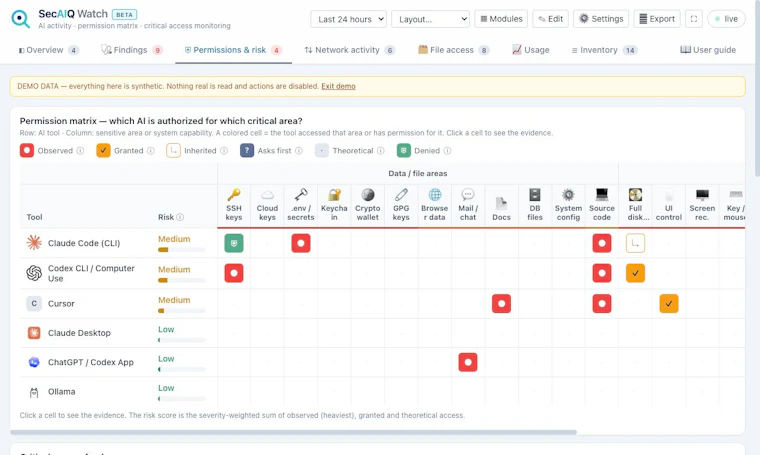Click the matrix horizontal scrollbar
The image size is (760, 455).
(x=293, y=432)
